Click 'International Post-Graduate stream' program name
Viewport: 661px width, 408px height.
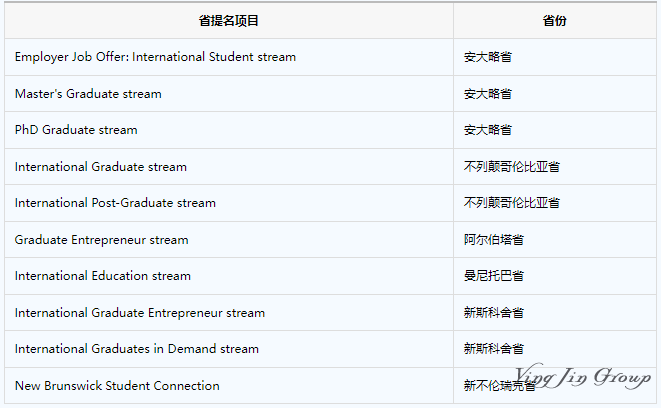click(115, 203)
